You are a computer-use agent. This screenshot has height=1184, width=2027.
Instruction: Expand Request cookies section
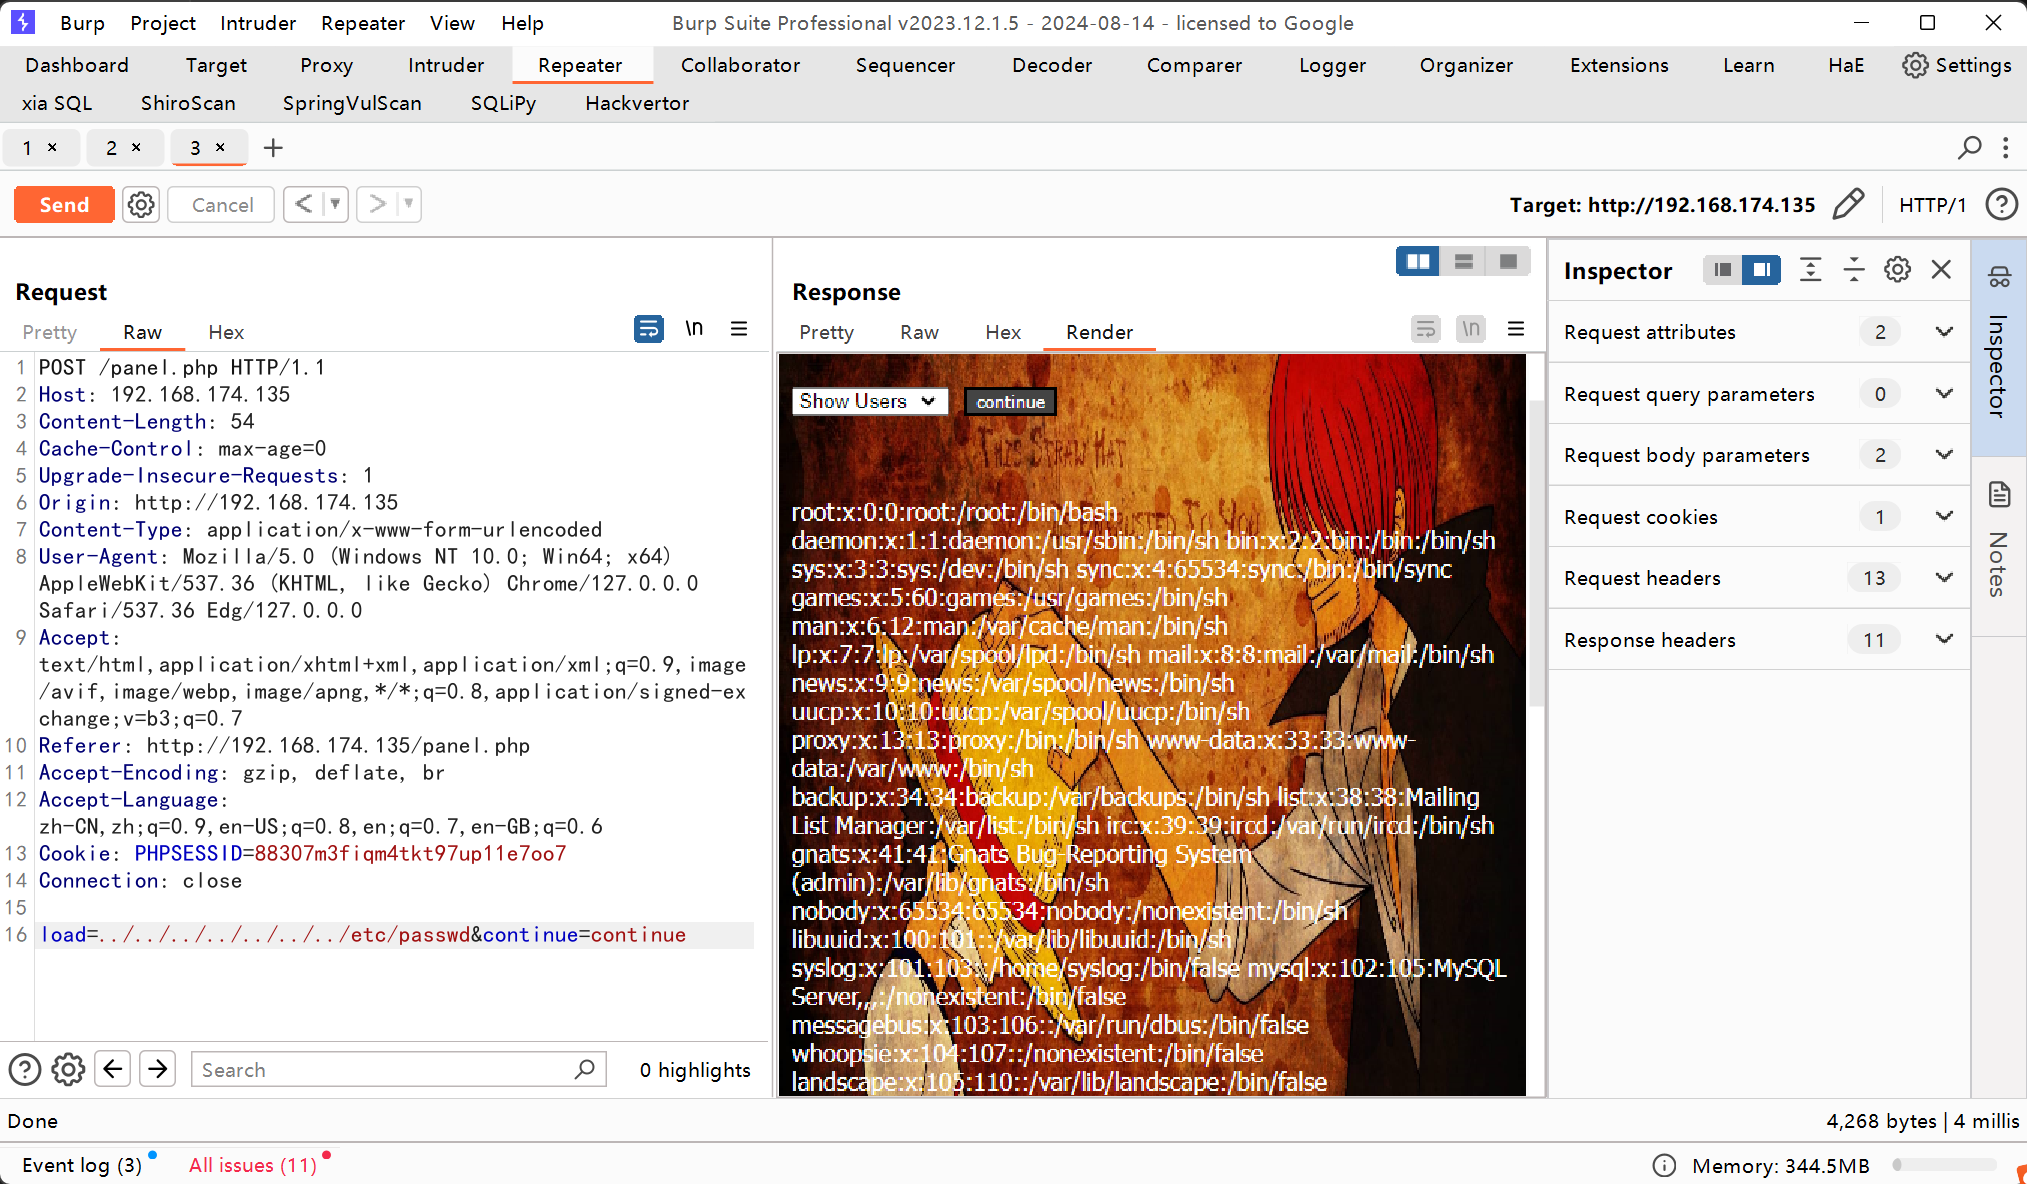tap(1944, 517)
